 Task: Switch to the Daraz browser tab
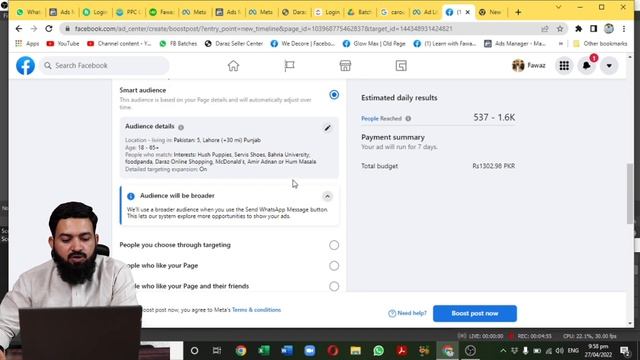(x=295, y=12)
